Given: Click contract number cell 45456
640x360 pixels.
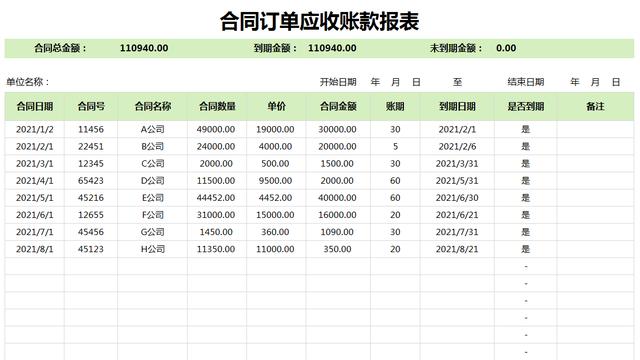Looking at the screenshot, I should [x=91, y=232].
